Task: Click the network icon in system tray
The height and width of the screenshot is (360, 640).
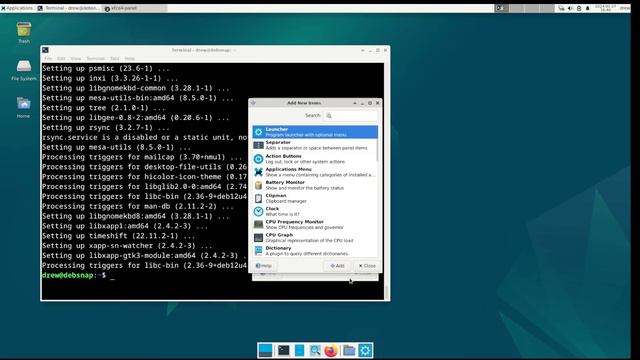Action: click(561, 8)
